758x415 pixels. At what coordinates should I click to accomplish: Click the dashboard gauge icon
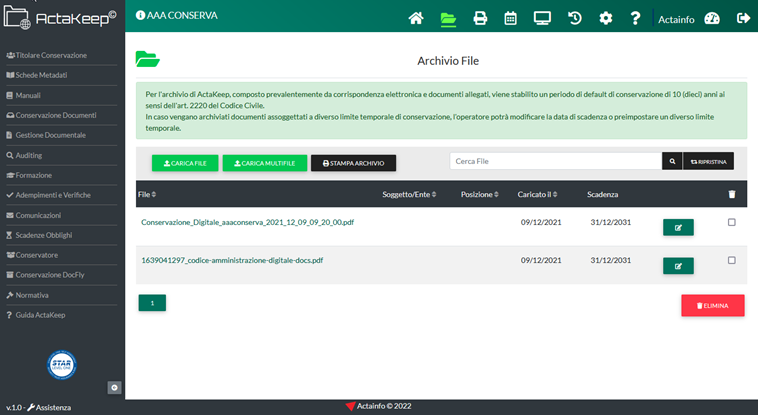tap(712, 17)
